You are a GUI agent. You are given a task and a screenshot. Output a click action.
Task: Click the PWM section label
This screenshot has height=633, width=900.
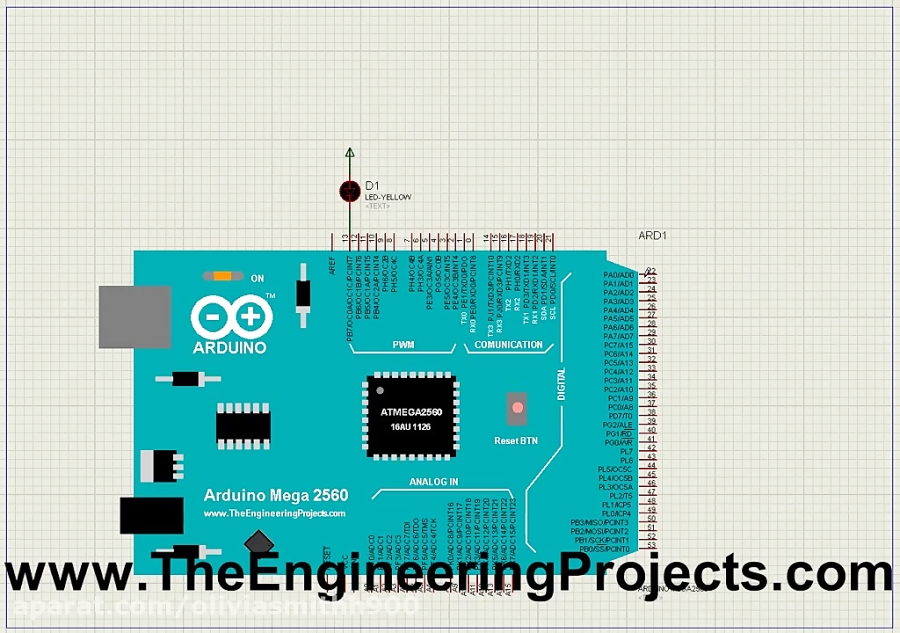coord(403,345)
